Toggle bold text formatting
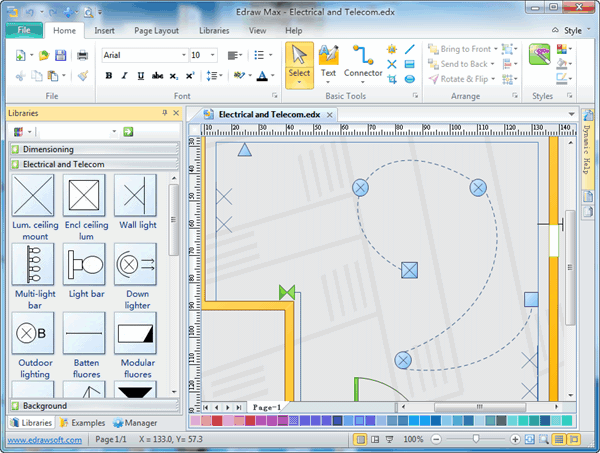The height and width of the screenshot is (453, 600). pos(108,76)
